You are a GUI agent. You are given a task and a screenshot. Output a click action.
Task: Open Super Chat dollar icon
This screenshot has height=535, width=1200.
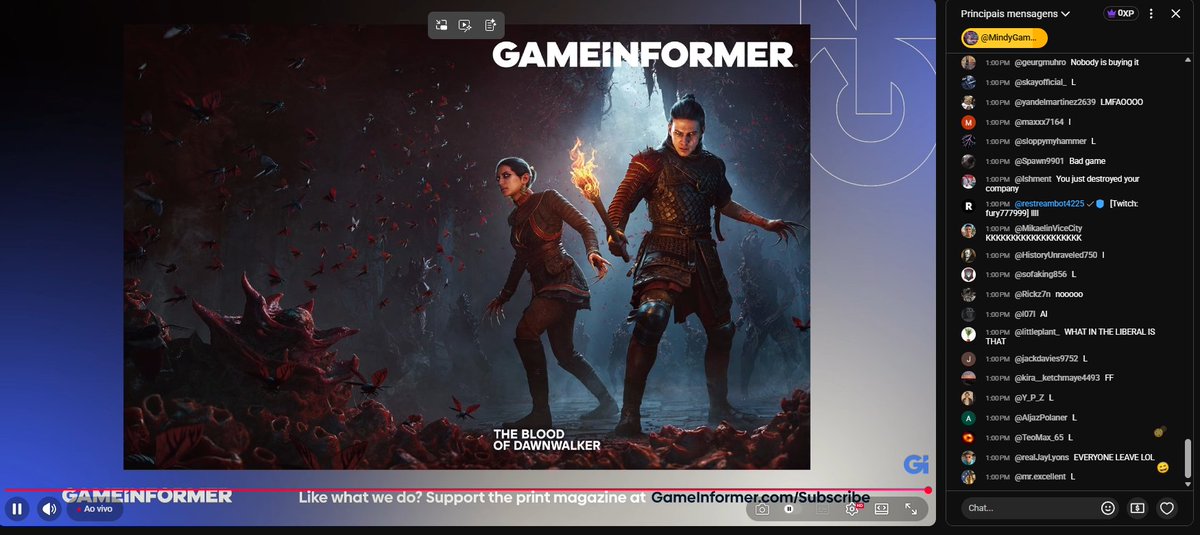point(1137,508)
